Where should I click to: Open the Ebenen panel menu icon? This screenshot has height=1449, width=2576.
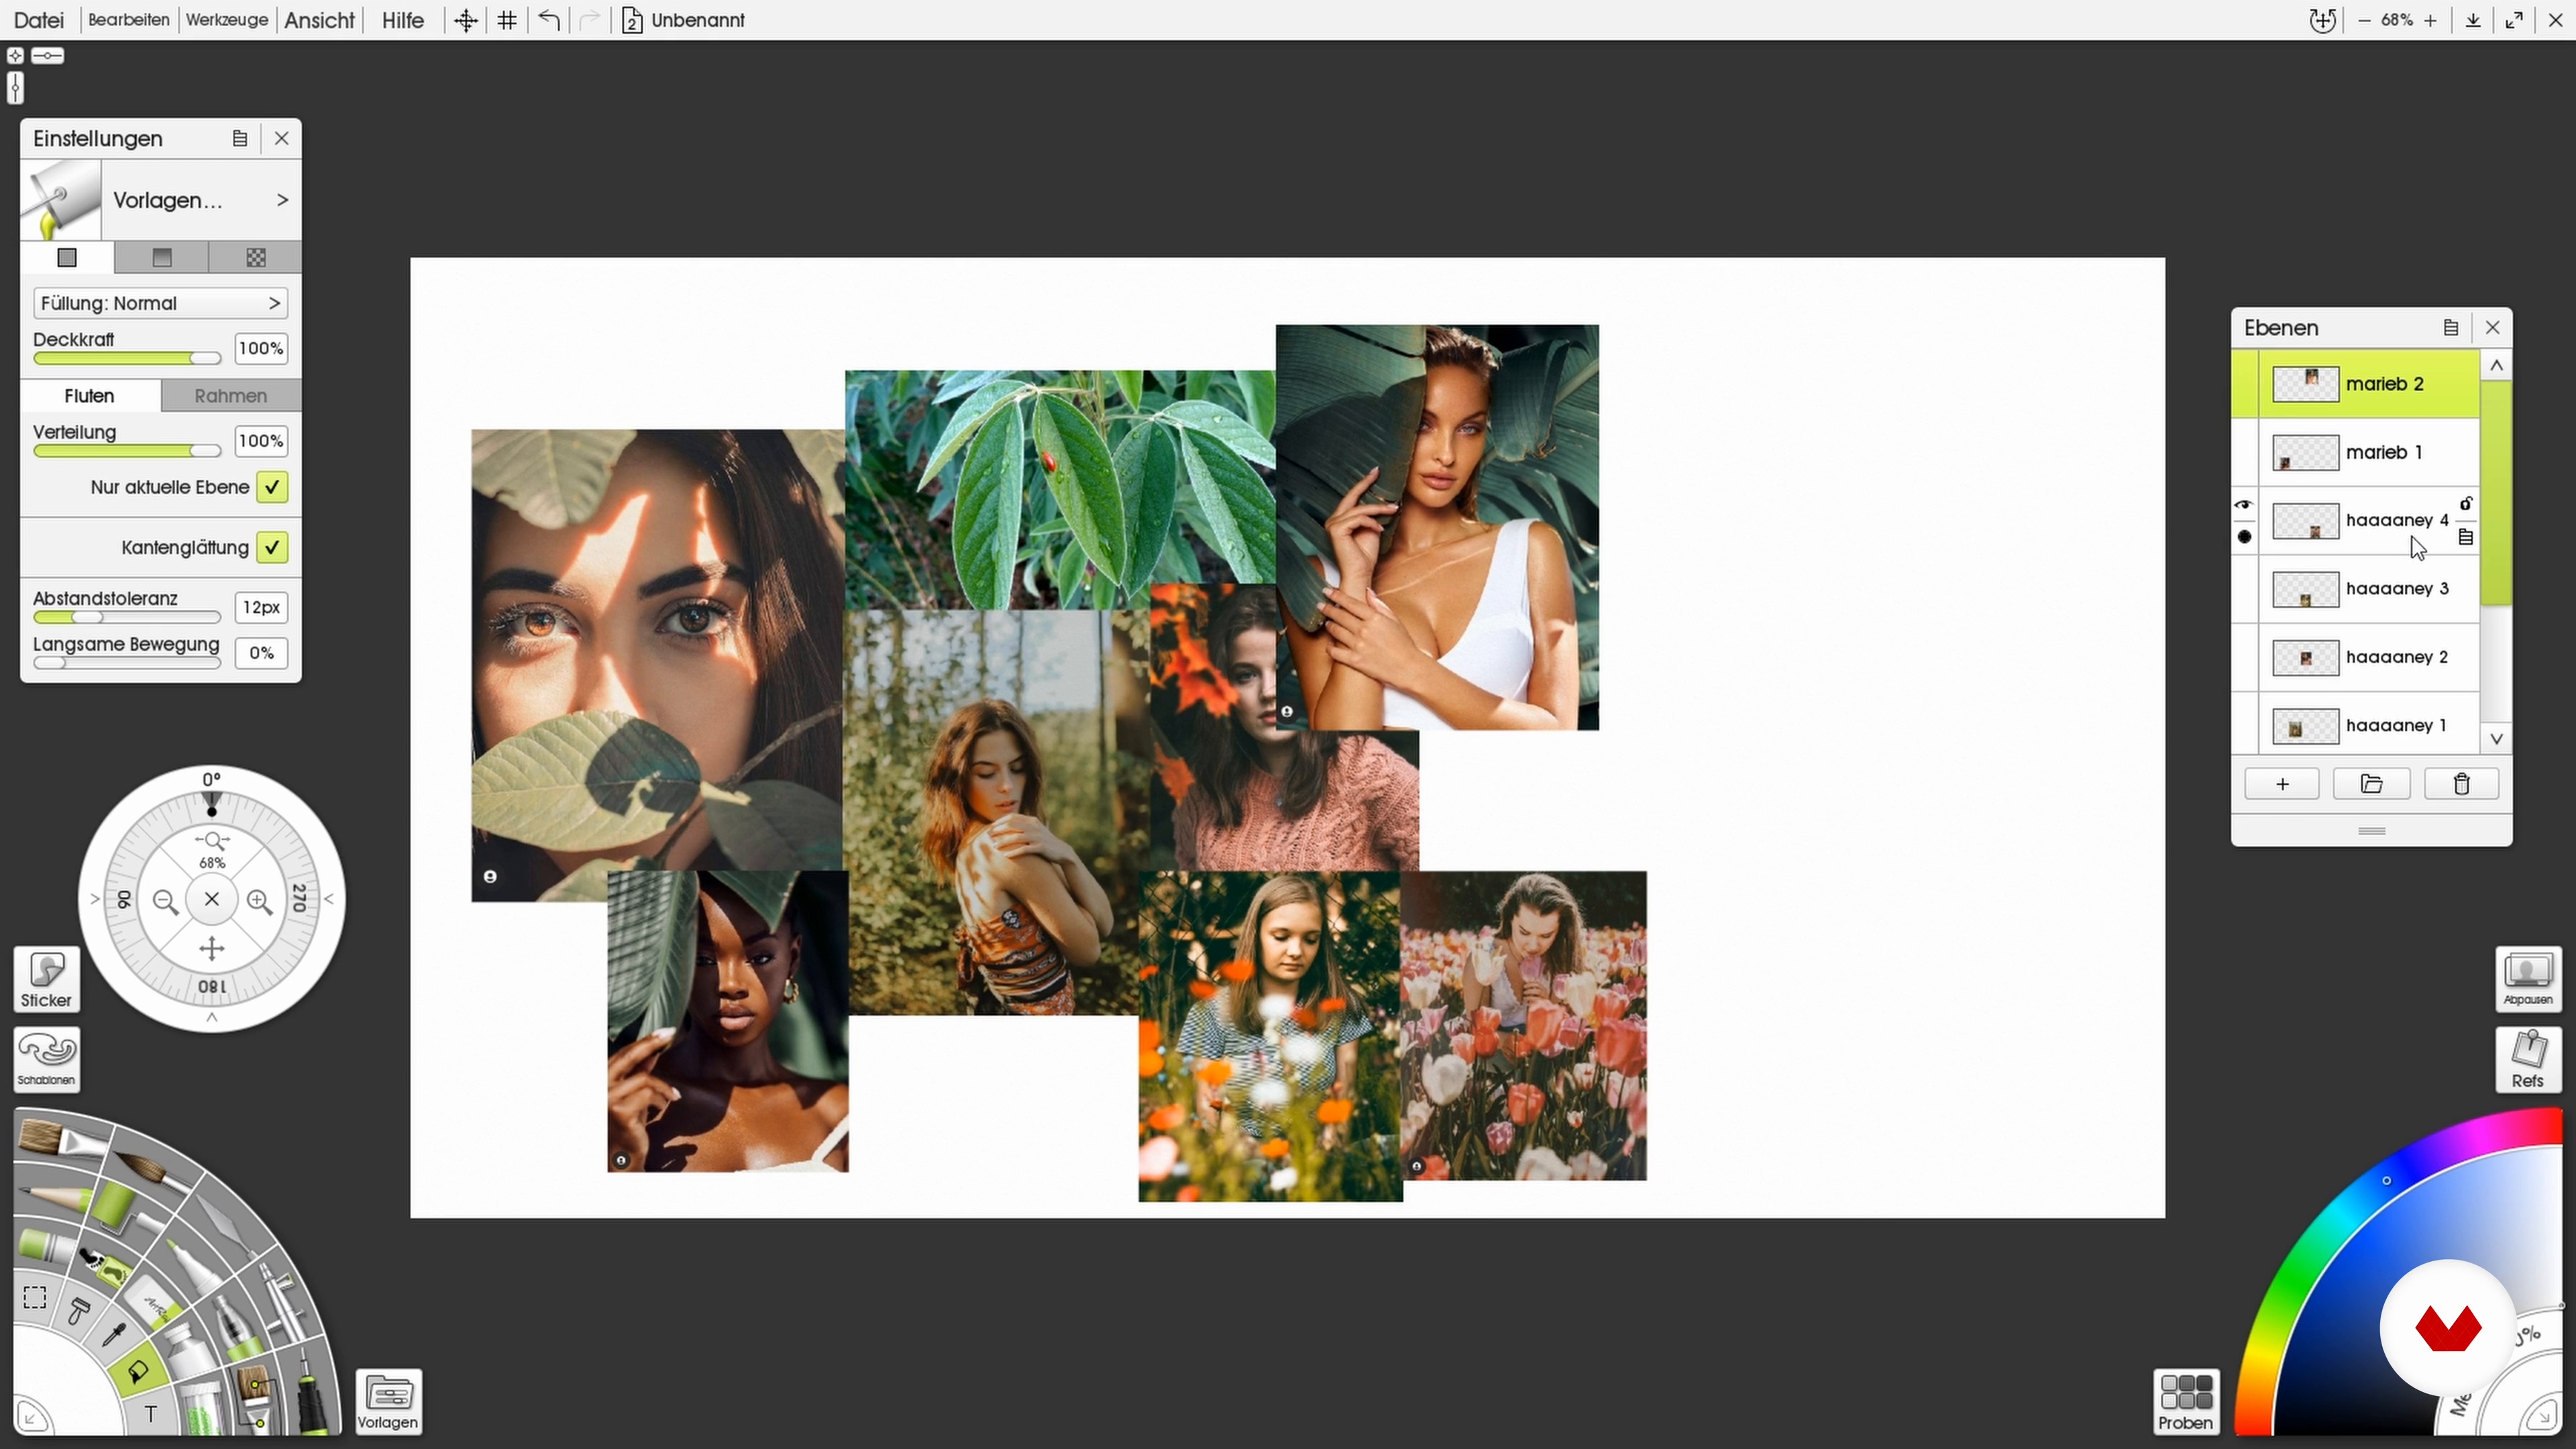point(2451,327)
